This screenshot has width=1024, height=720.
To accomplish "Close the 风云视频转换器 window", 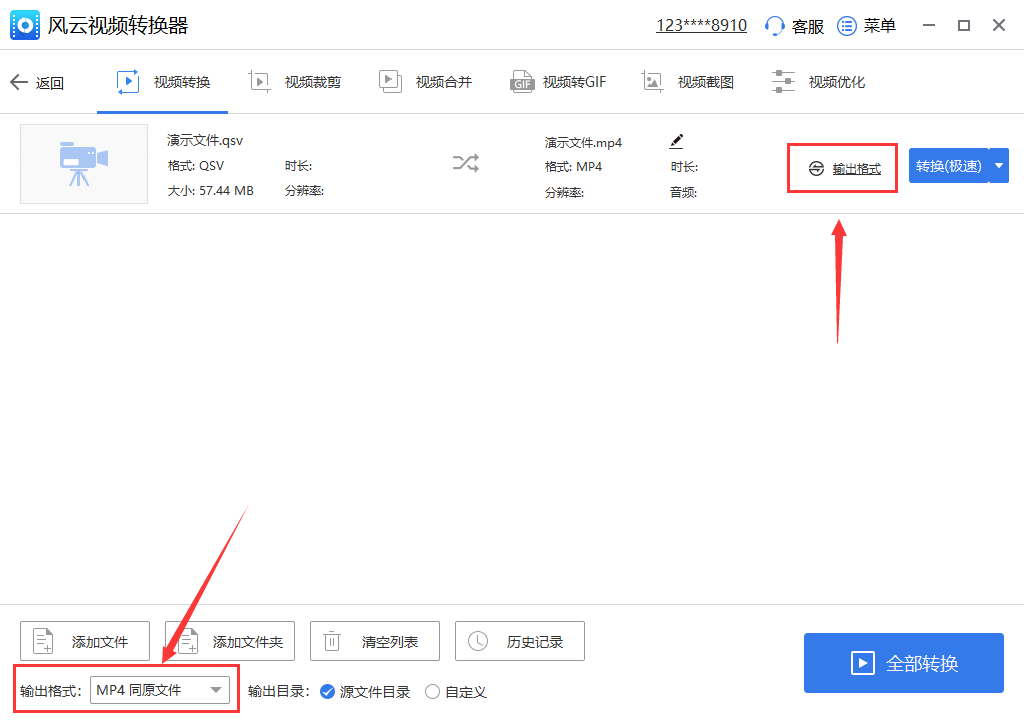I will pos(999,25).
